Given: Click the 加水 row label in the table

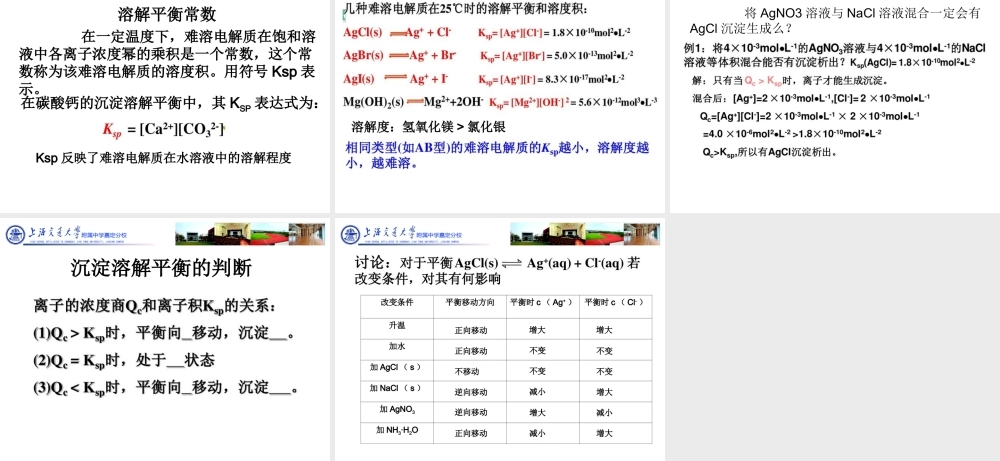Looking at the screenshot, I should coord(397,346).
